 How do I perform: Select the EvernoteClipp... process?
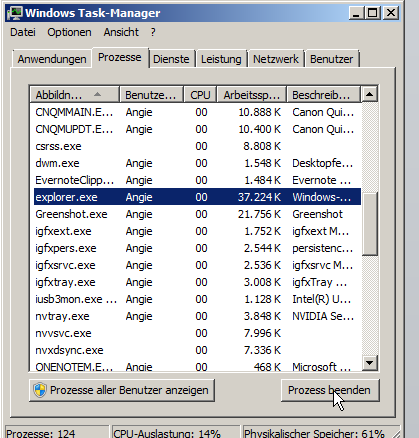click(197, 180)
